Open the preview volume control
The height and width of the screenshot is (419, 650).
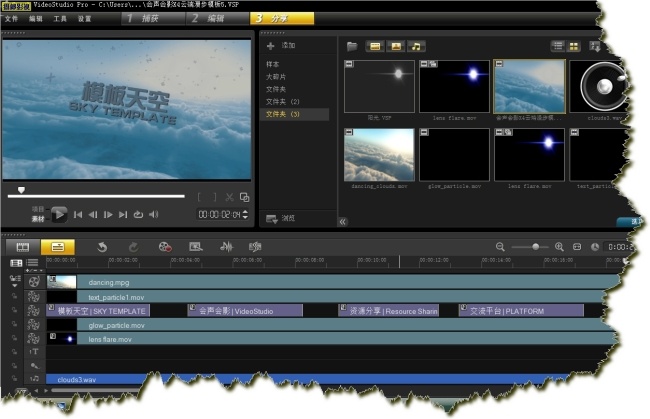tap(153, 214)
